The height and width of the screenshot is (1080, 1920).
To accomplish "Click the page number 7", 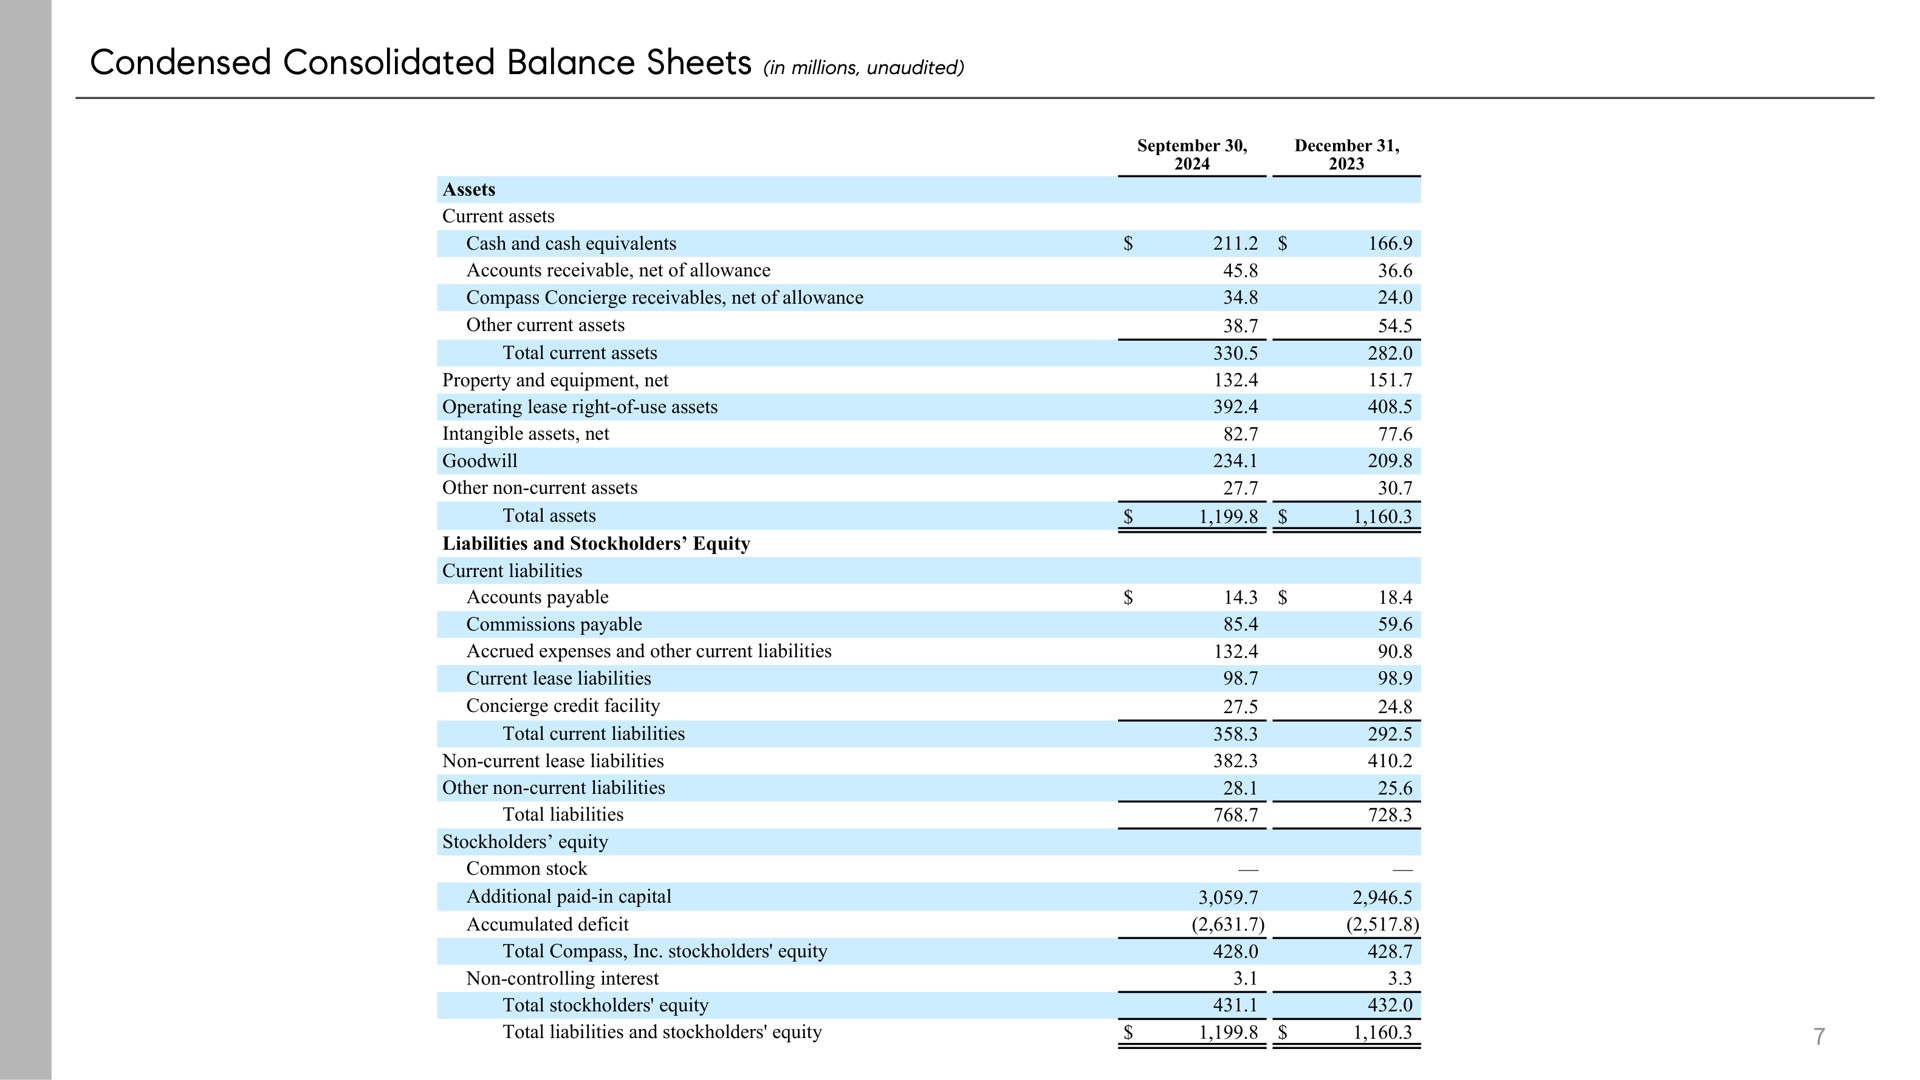I will 1819,1037.
